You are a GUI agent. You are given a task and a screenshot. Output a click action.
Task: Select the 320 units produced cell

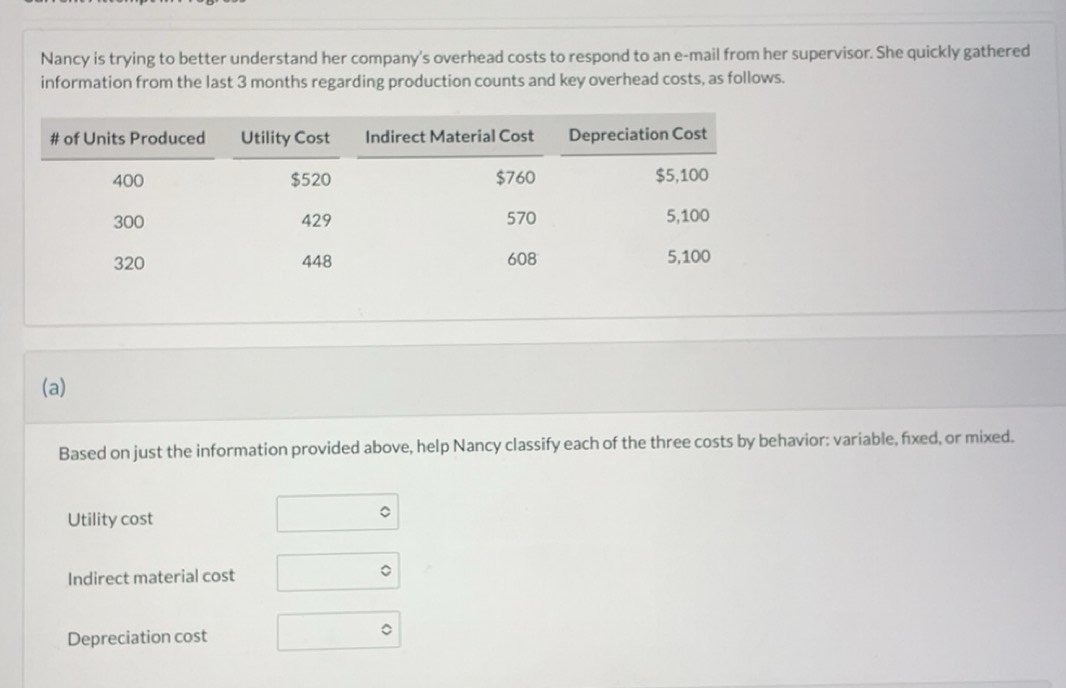pos(128,264)
